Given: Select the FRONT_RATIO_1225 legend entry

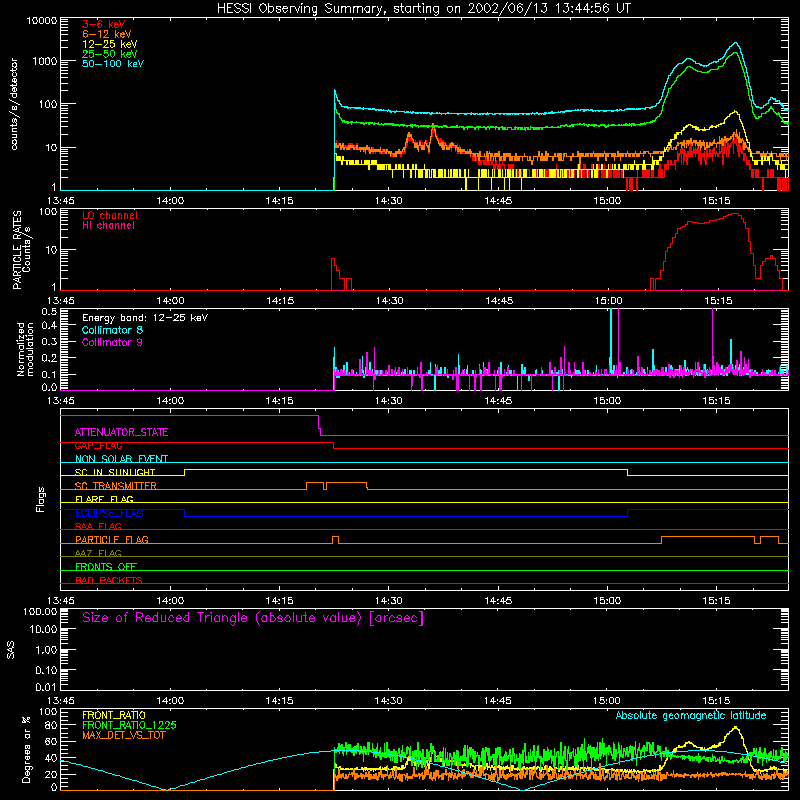Looking at the screenshot, I should [x=130, y=725].
